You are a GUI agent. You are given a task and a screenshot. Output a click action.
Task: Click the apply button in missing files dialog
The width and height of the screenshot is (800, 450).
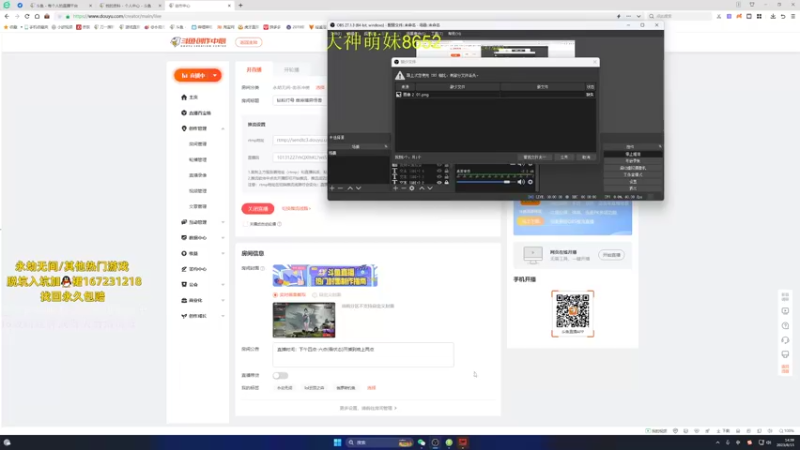click(564, 157)
